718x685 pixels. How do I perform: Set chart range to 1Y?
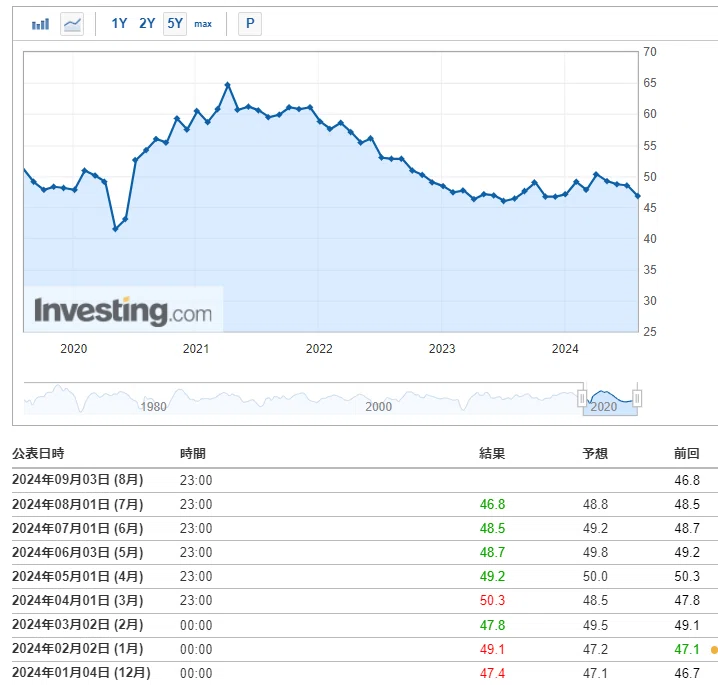click(119, 23)
